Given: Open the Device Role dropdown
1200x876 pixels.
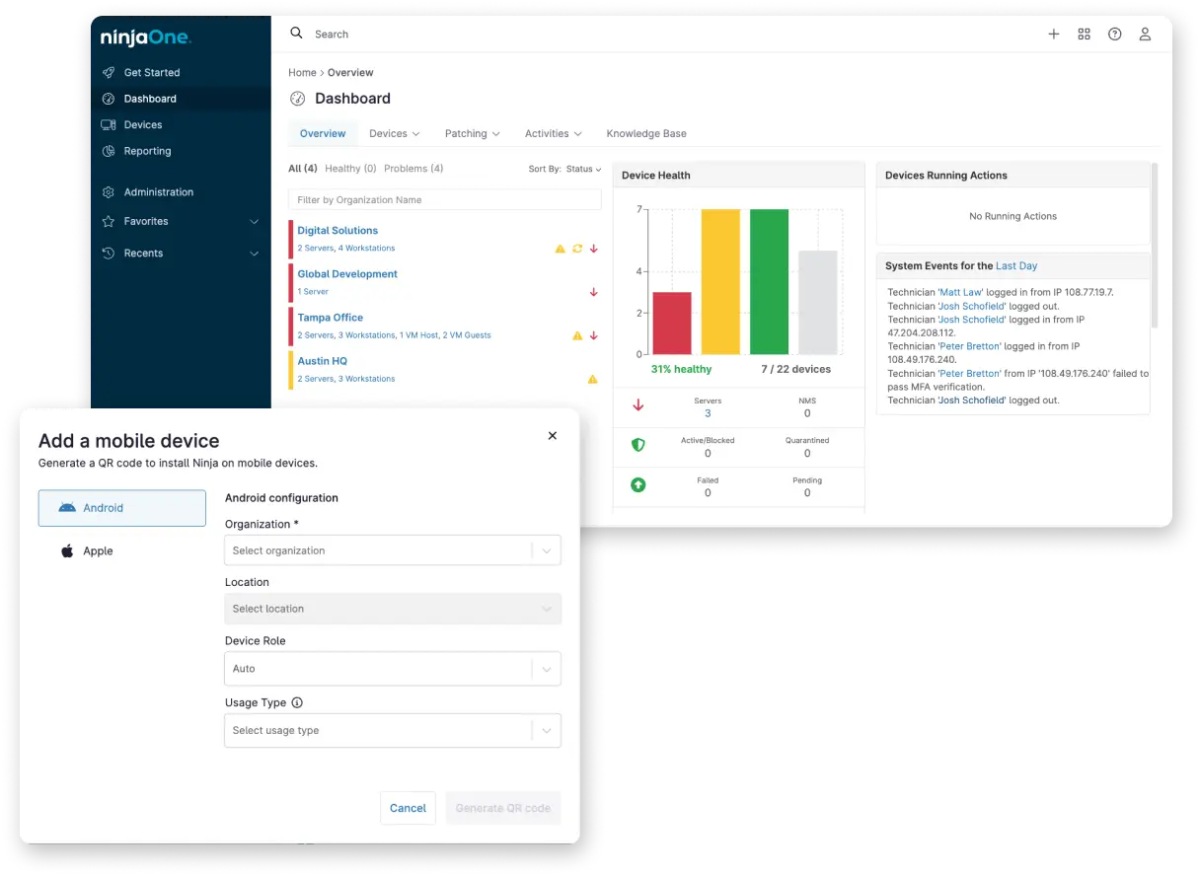Looking at the screenshot, I should (x=393, y=669).
